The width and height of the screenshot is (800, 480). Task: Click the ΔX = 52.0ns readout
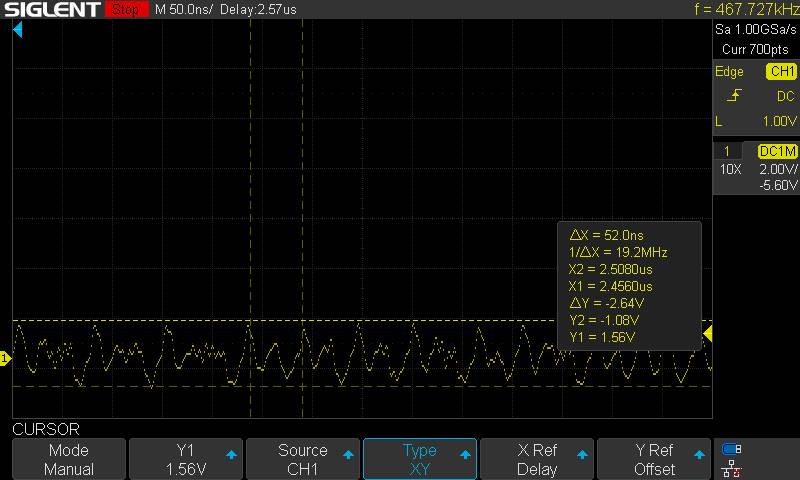tap(606, 235)
